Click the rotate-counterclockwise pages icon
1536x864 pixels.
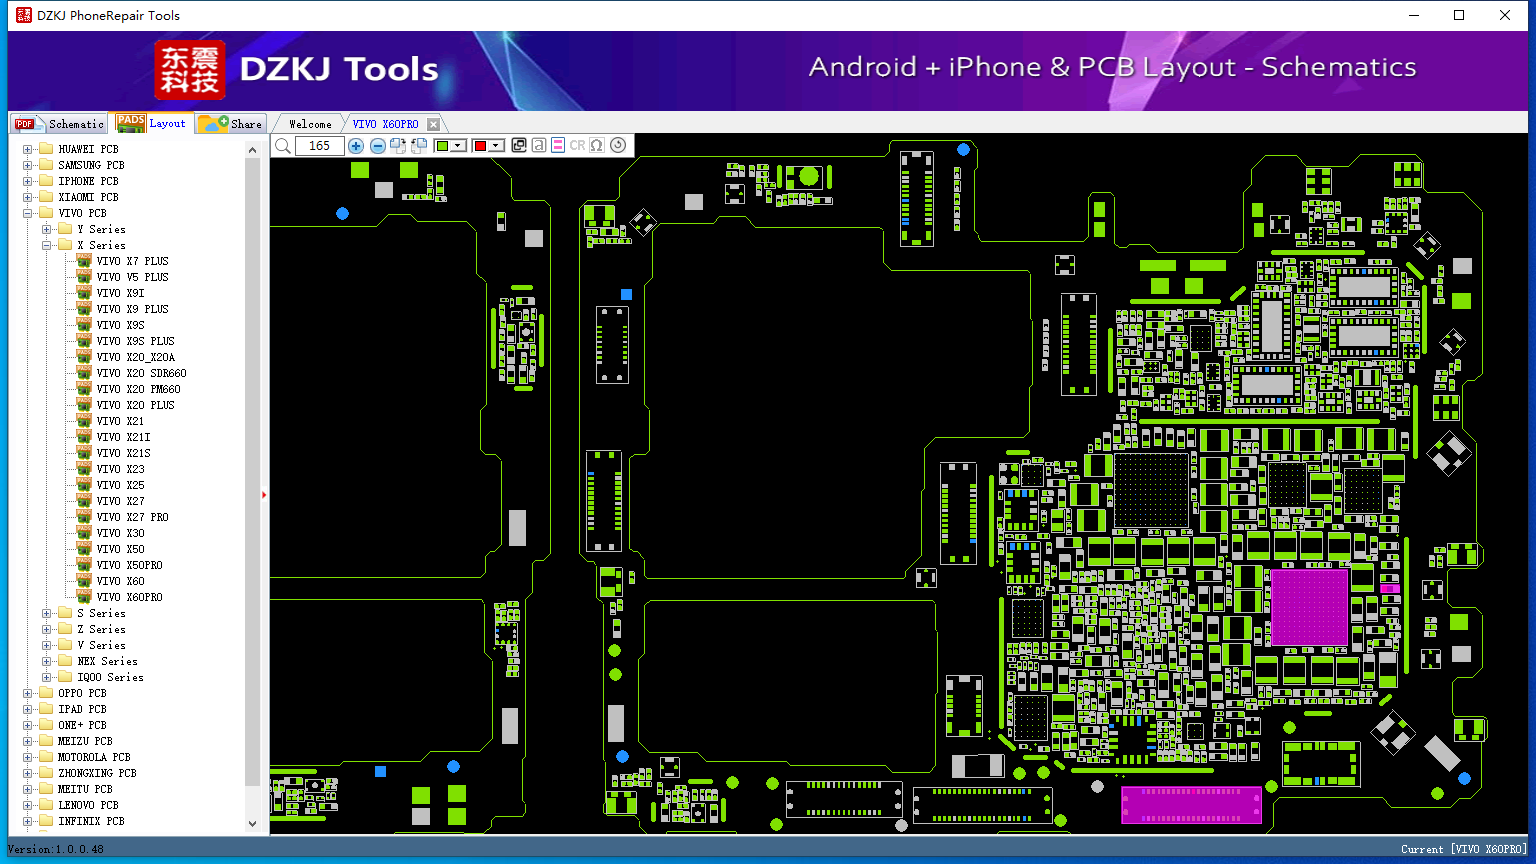(x=419, y=146)
